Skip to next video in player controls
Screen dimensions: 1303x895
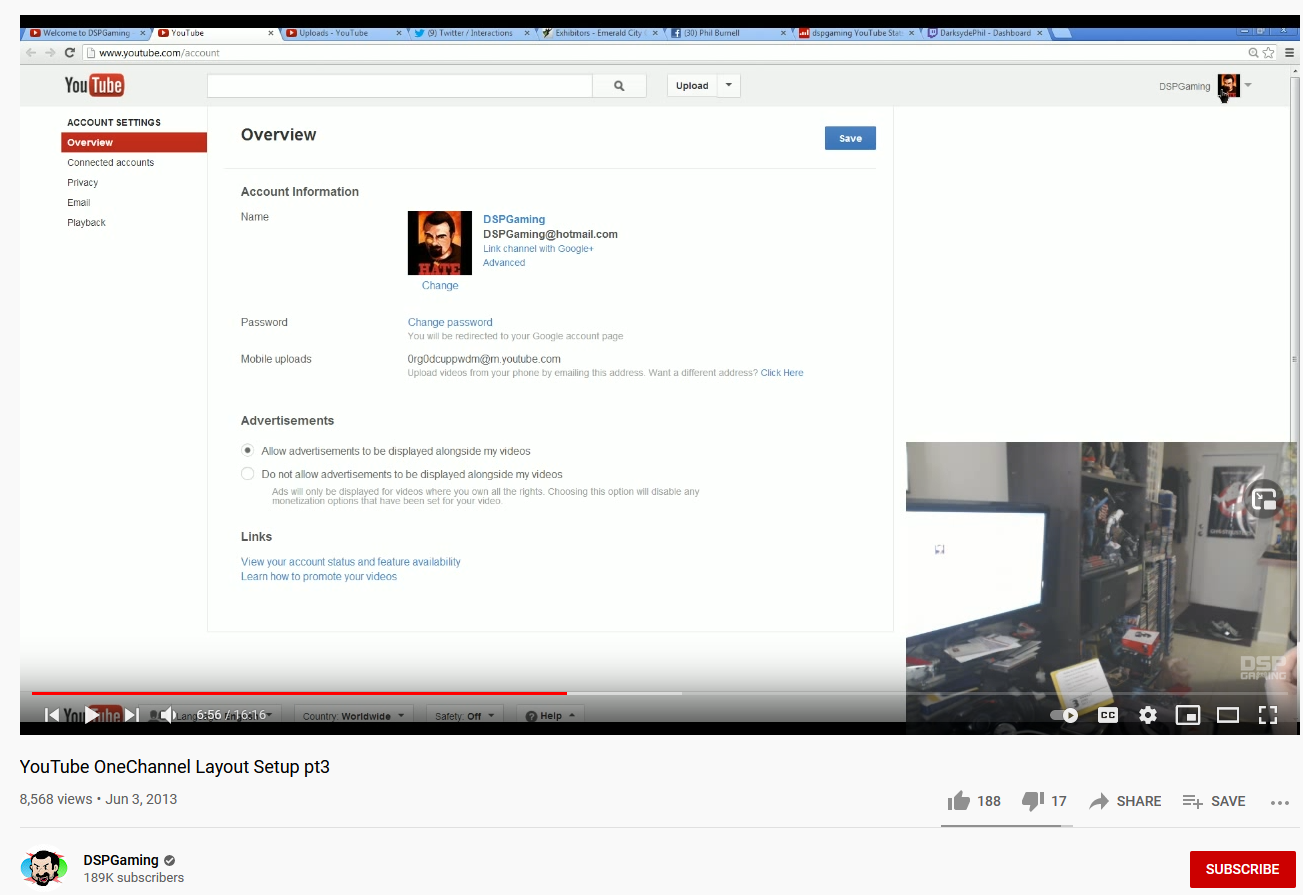tap(131, 715)
